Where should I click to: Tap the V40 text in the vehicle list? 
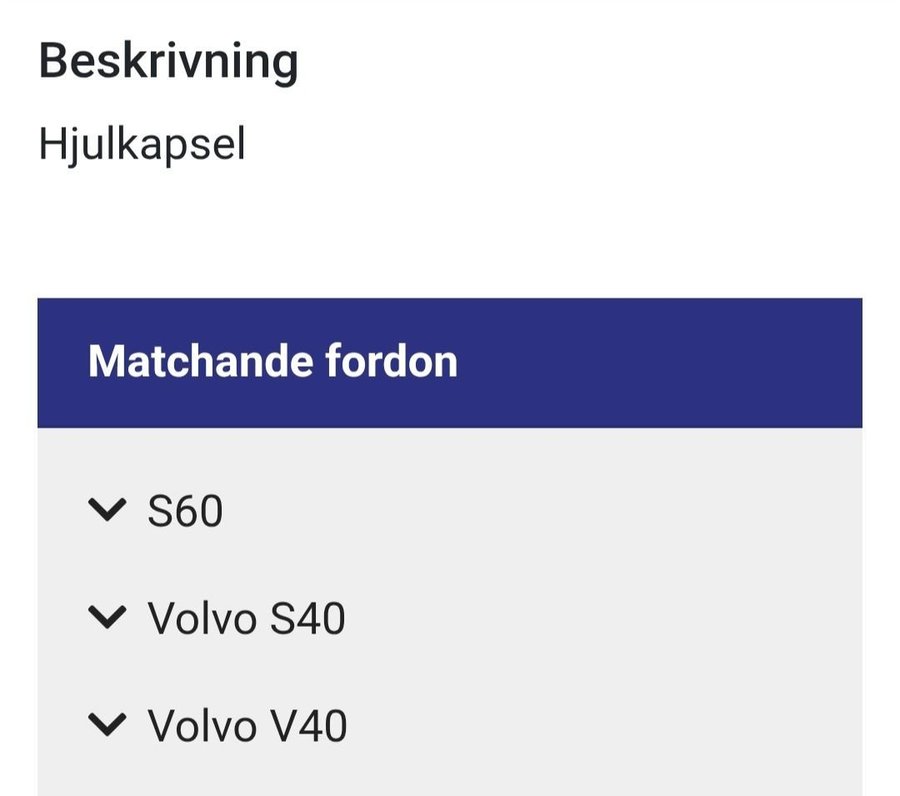309,725
